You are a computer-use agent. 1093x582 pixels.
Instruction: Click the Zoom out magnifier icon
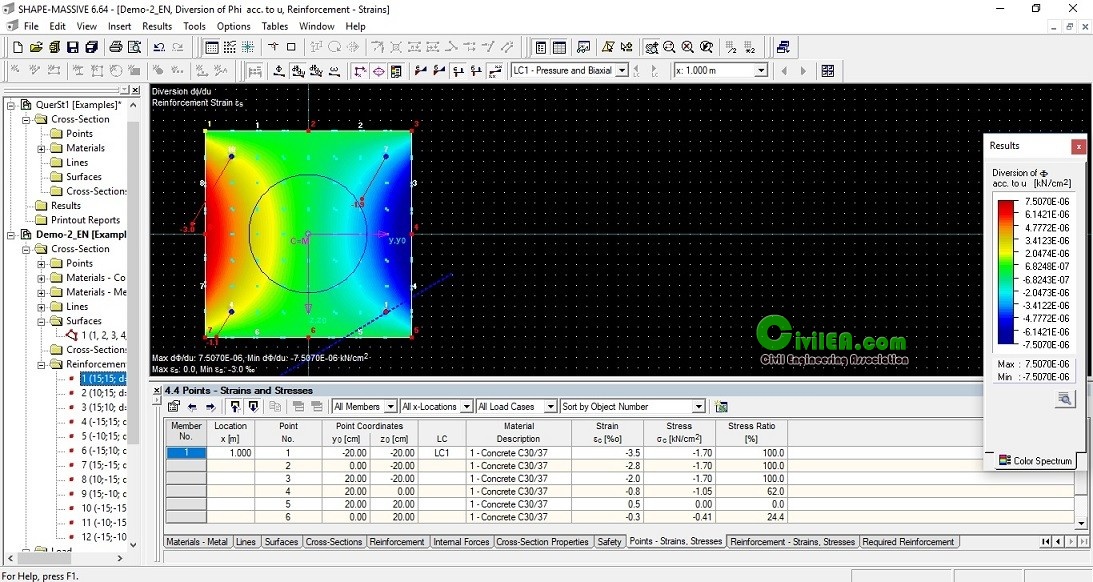click(670, 47)
